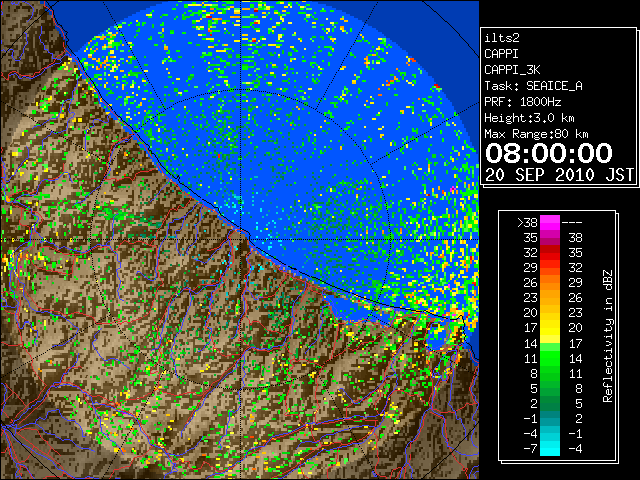This screenshot has width=640, height=480.
Task: Click the 'Height:3.0 km' line
Action: (529, 118)
